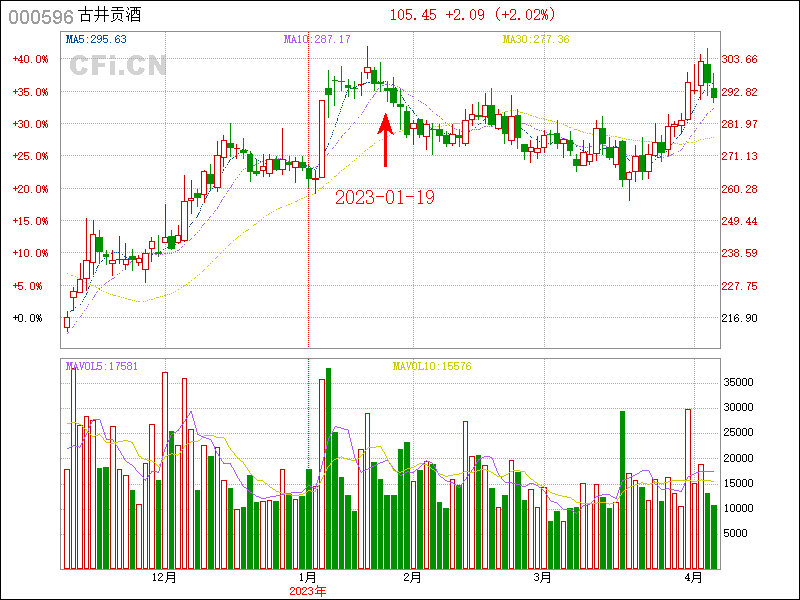The width and height of the screenshot is (800, 600).
Task: Click the +35.0% axis label
Action: click(x=30, y=92)
